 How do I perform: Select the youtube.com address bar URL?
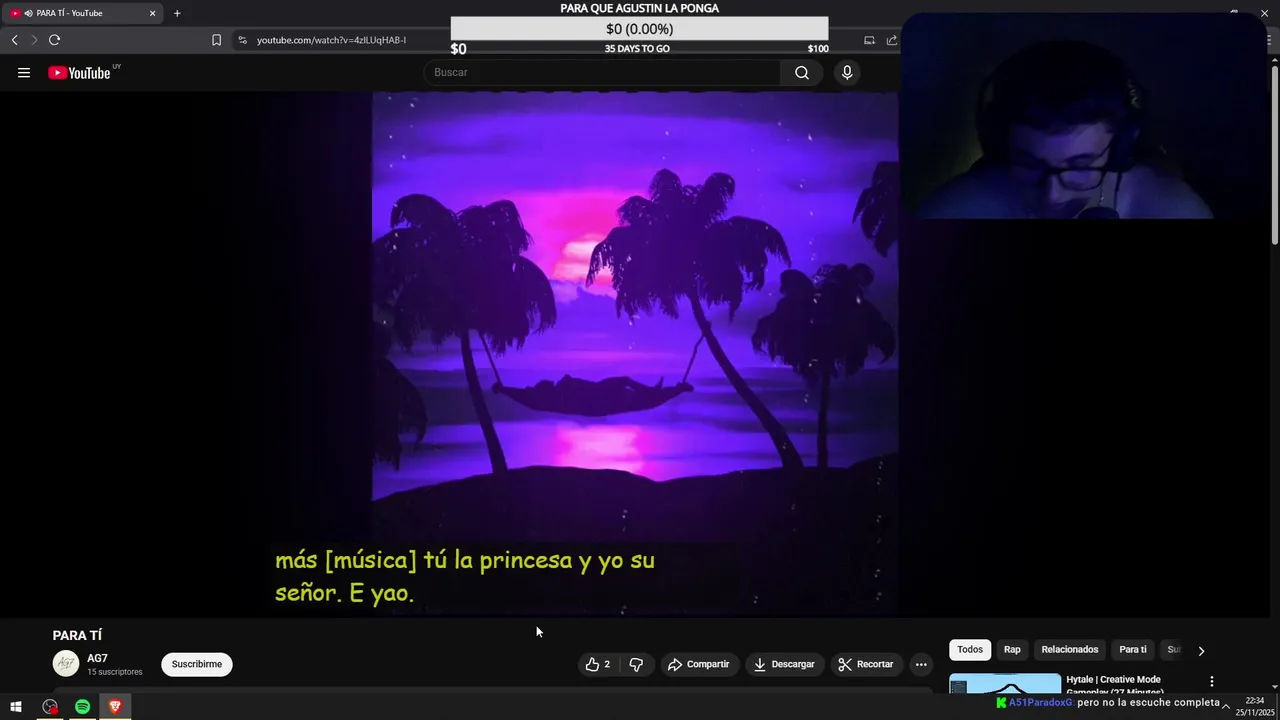pyautogui.click(x=331, y=40)
